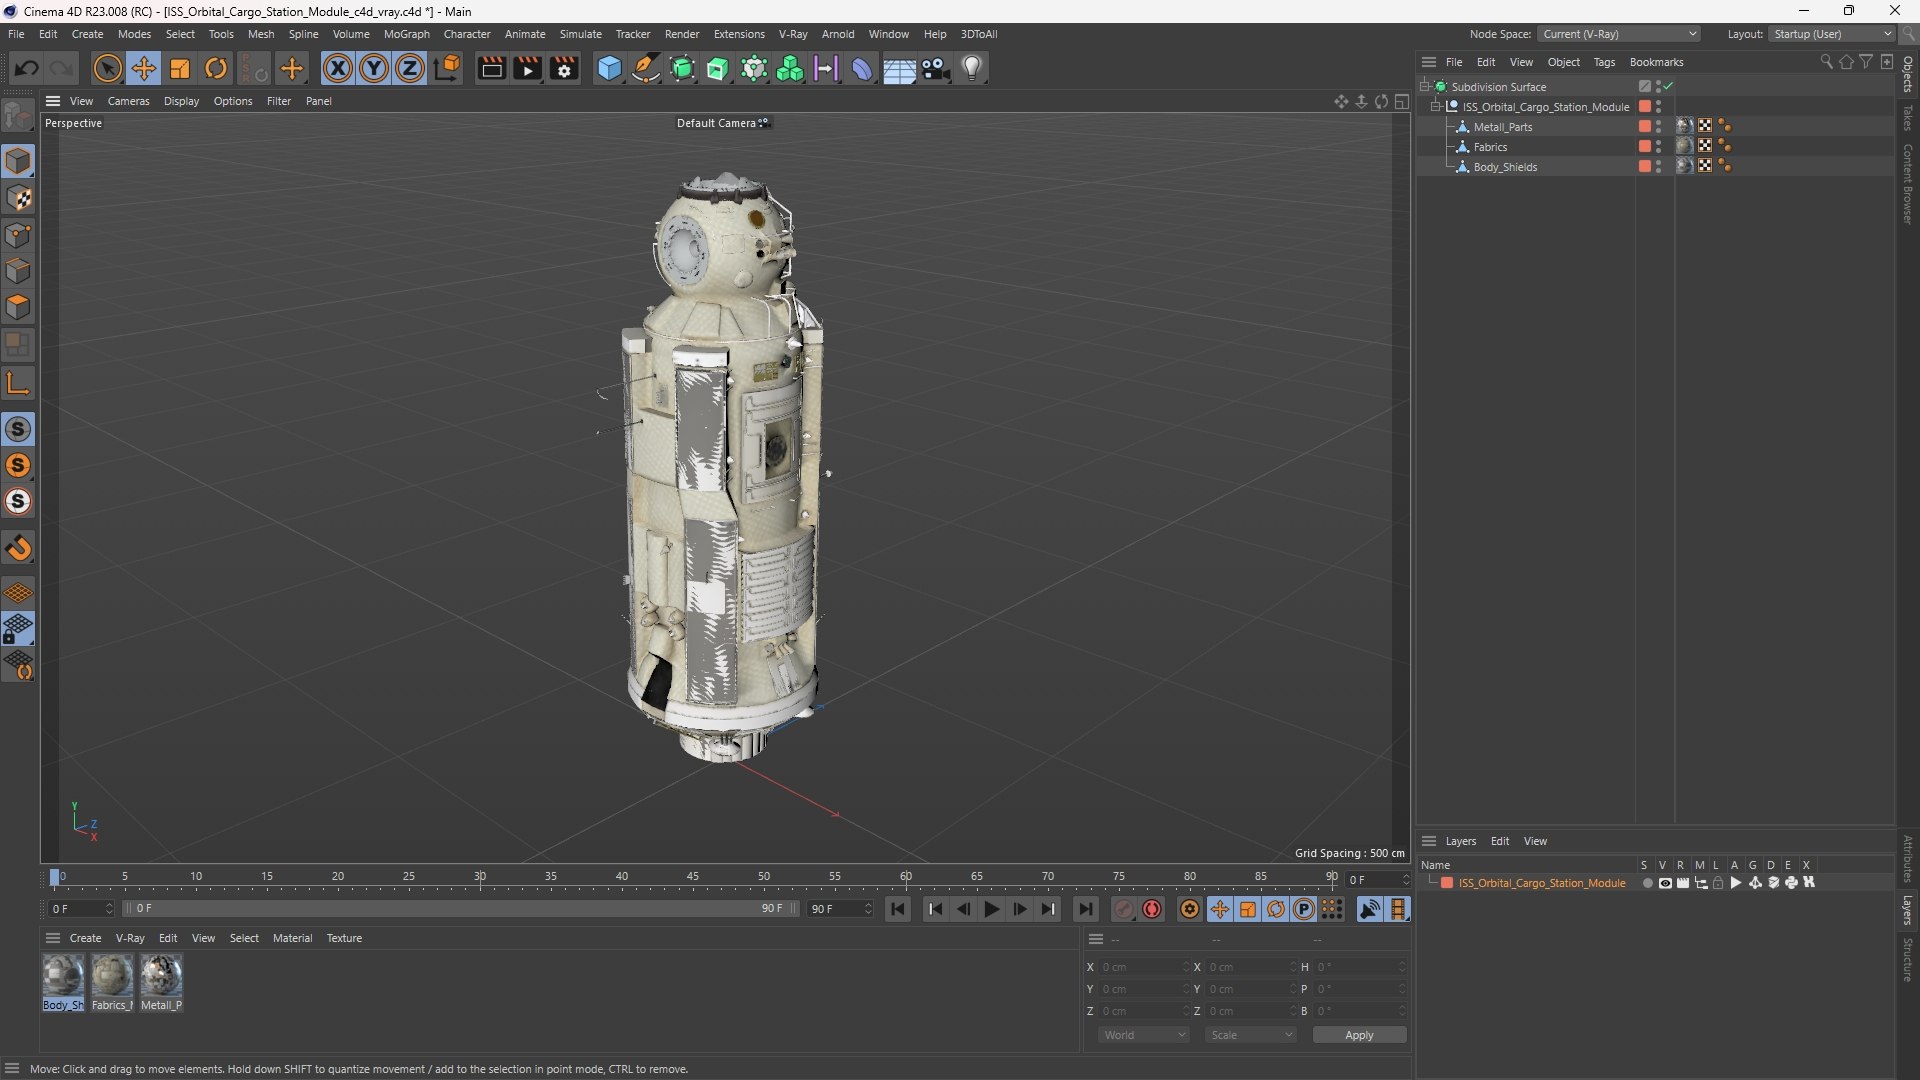Go to end of animation
This screenshot has height=1080, width=1920.
click(1085, 909)
